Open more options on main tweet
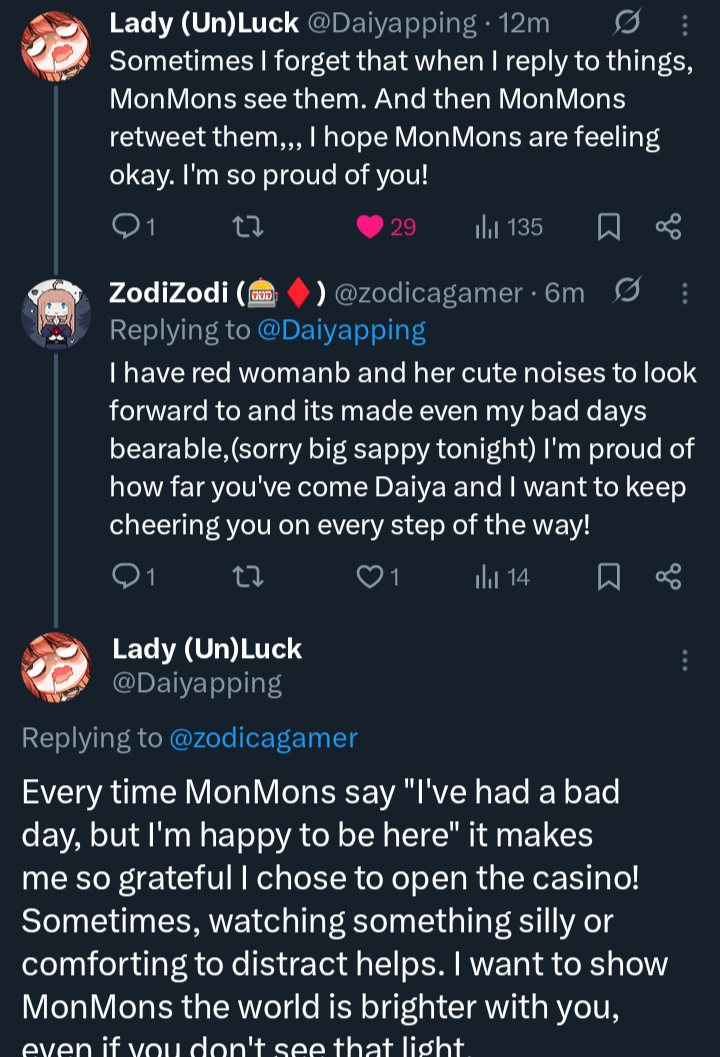Image resolution: width=720 pixels, height=1057 pixels. click(x=684, y=660)
